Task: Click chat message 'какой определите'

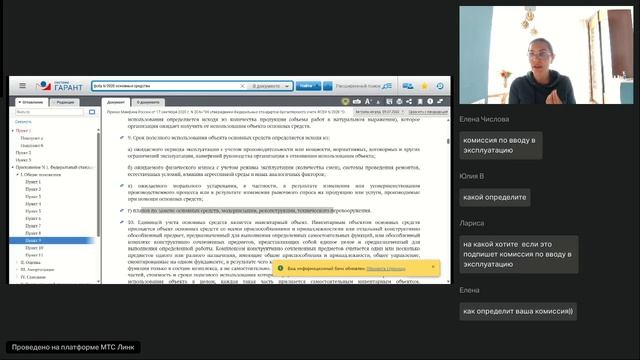Action: pyautogui.click(x=495, y=197)
